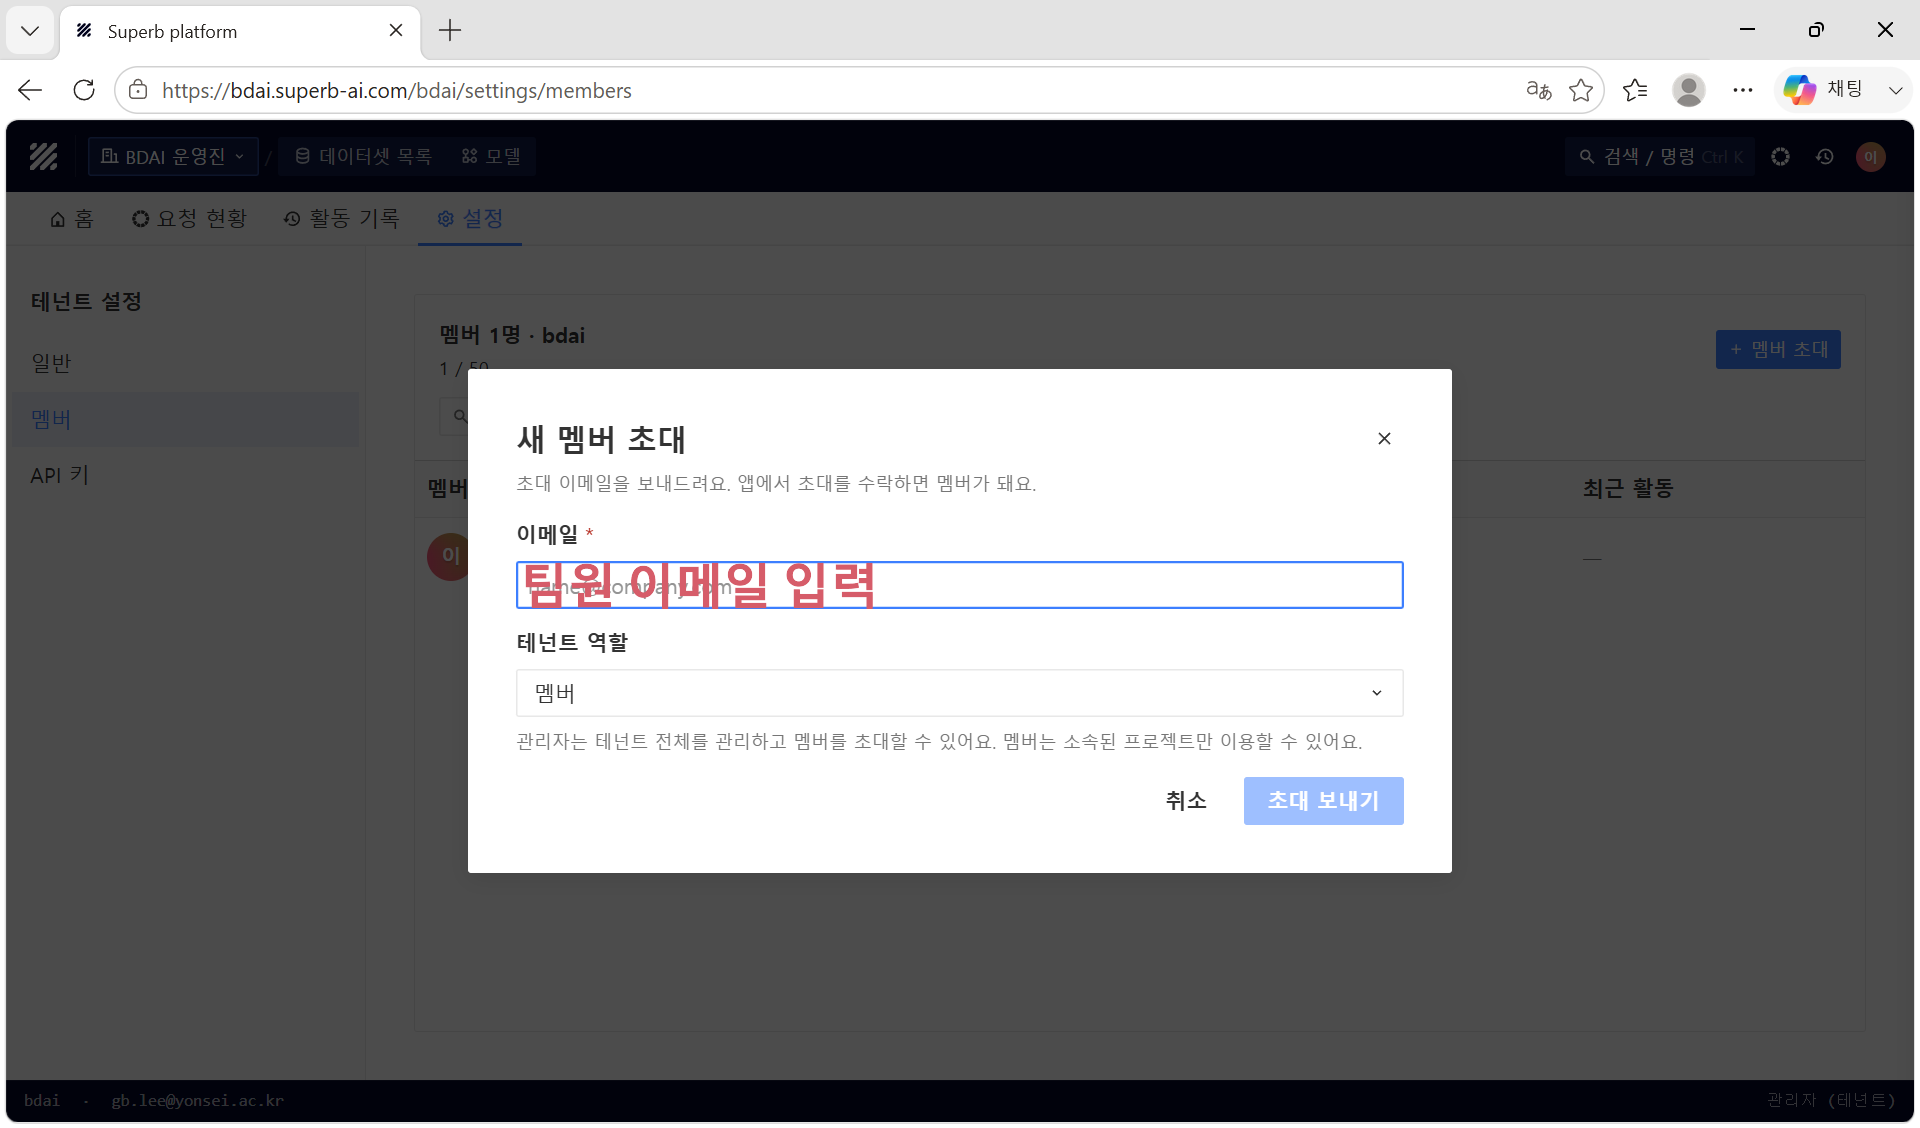Open the 데이터셋 목록 menu item
The height and width of the screenshot is (1128, 1920).
coord(363,157)
